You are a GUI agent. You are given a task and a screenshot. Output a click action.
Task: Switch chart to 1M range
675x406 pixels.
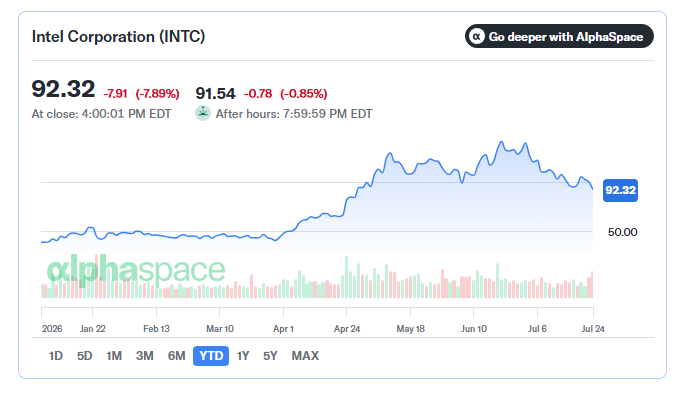tap(114, 356)
